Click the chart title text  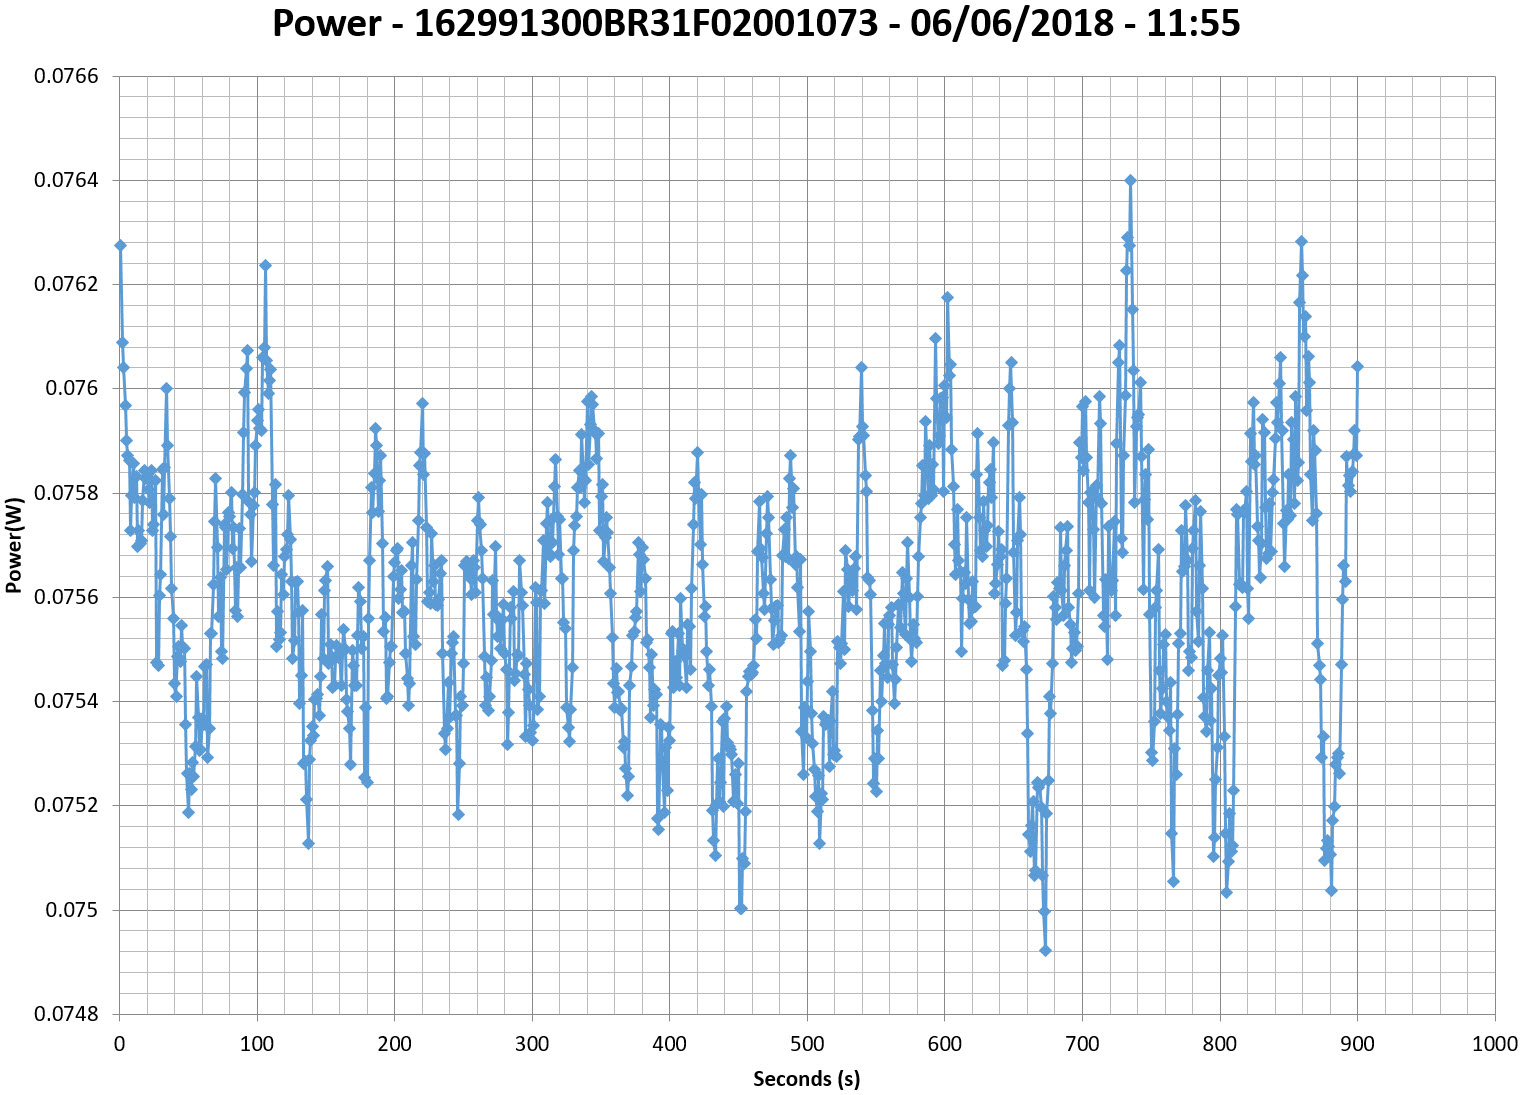pos(756,24)
